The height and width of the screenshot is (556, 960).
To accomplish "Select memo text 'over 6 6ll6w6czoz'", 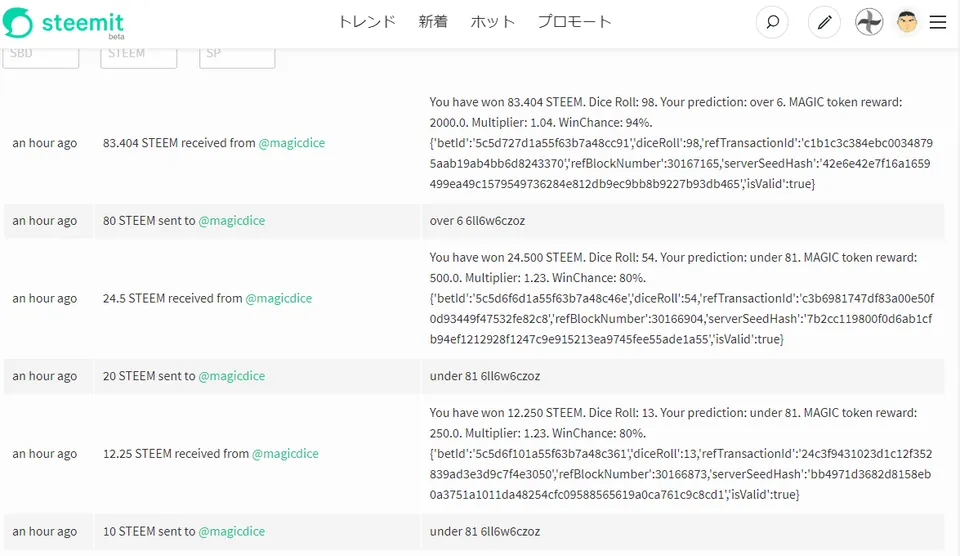I will click(478, 220).
